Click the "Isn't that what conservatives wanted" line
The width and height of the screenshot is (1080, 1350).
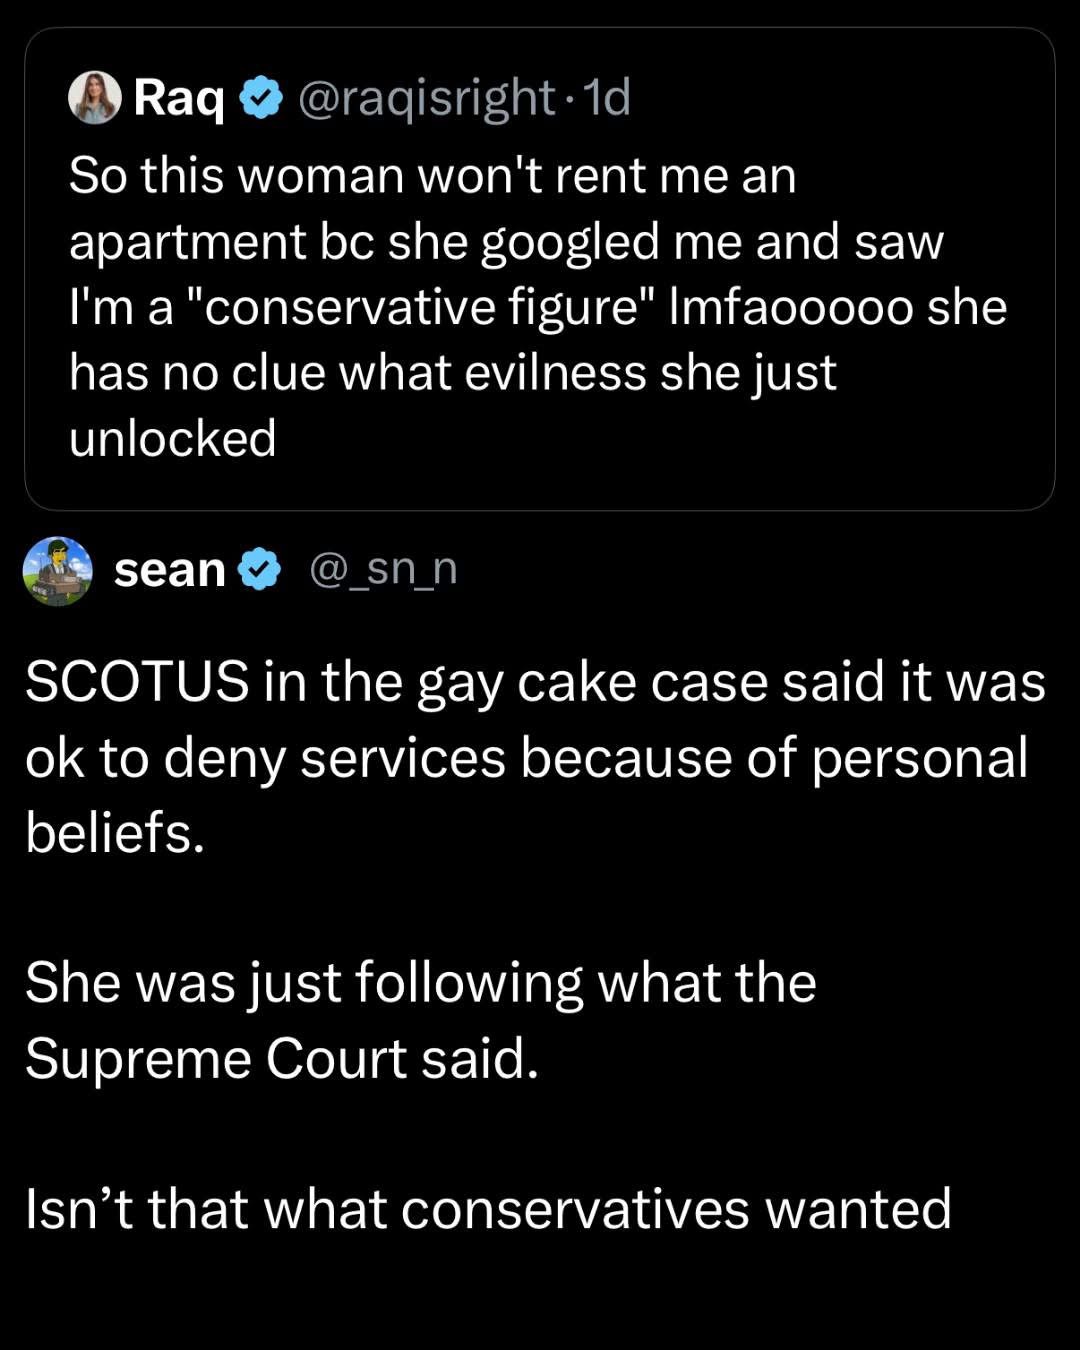click(x=488, y=1209)
